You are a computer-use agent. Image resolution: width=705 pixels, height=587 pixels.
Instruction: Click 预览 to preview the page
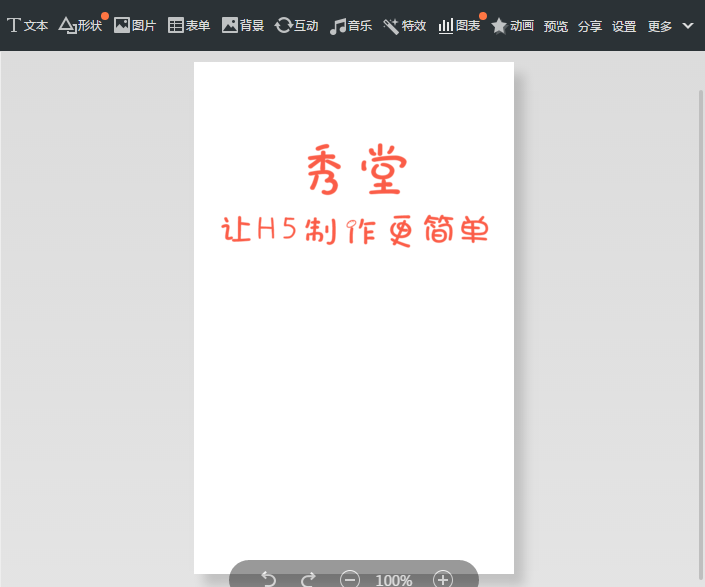point(556,27)
